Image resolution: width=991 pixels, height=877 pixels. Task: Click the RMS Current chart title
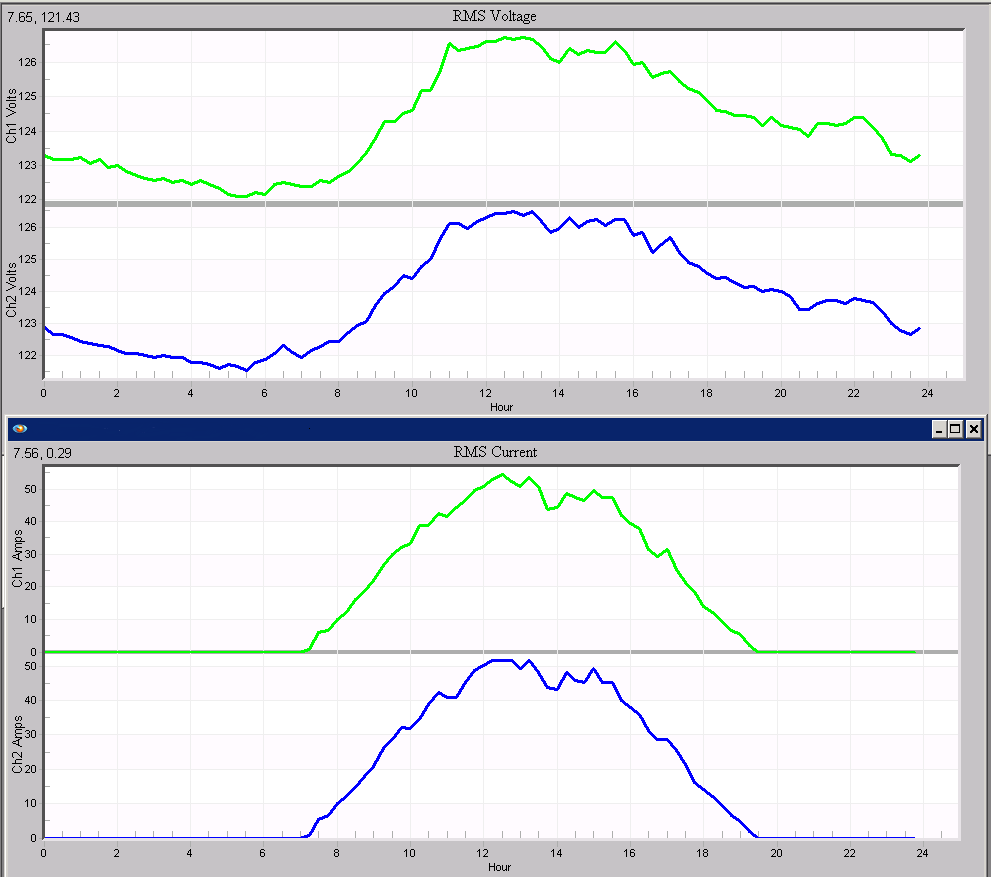point(495,452)
